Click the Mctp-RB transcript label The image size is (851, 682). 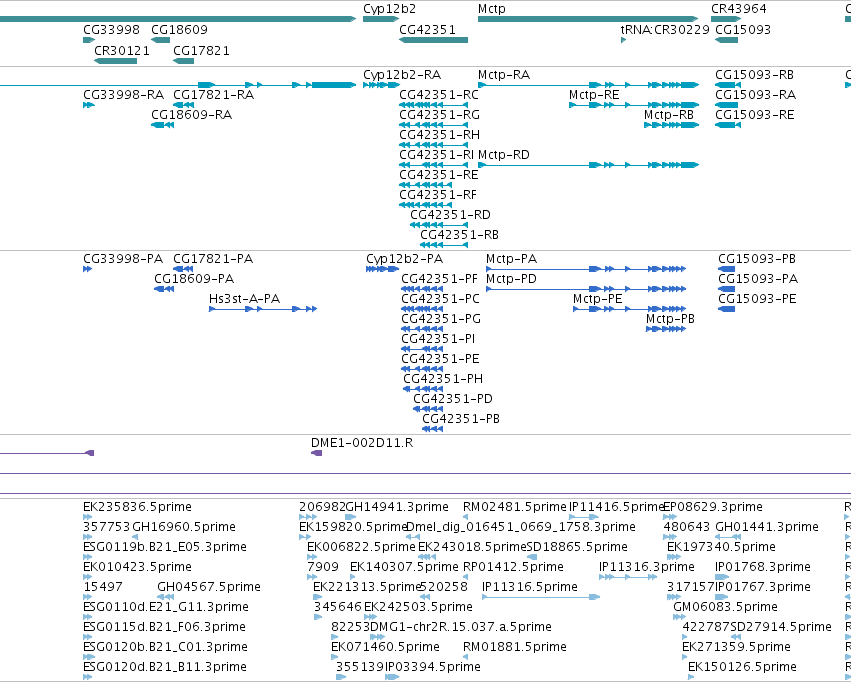click(669, 114)
